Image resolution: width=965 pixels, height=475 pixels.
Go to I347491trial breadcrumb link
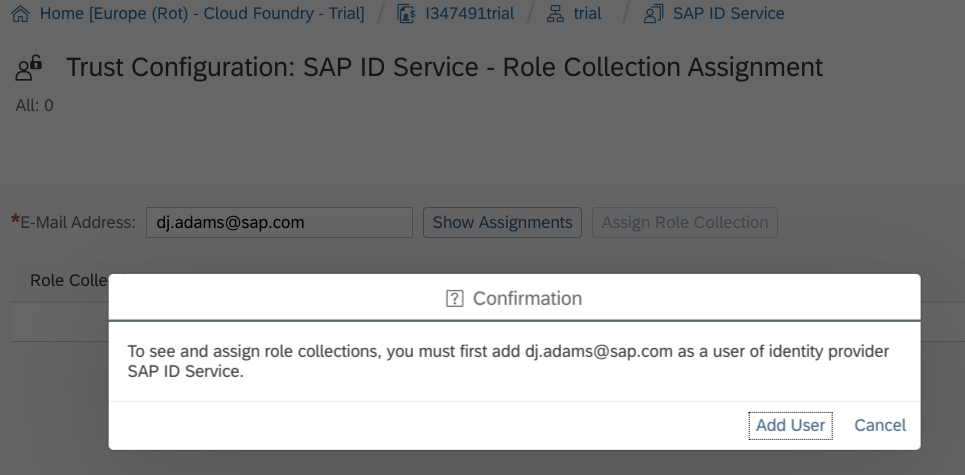click(x=470, y=14)
